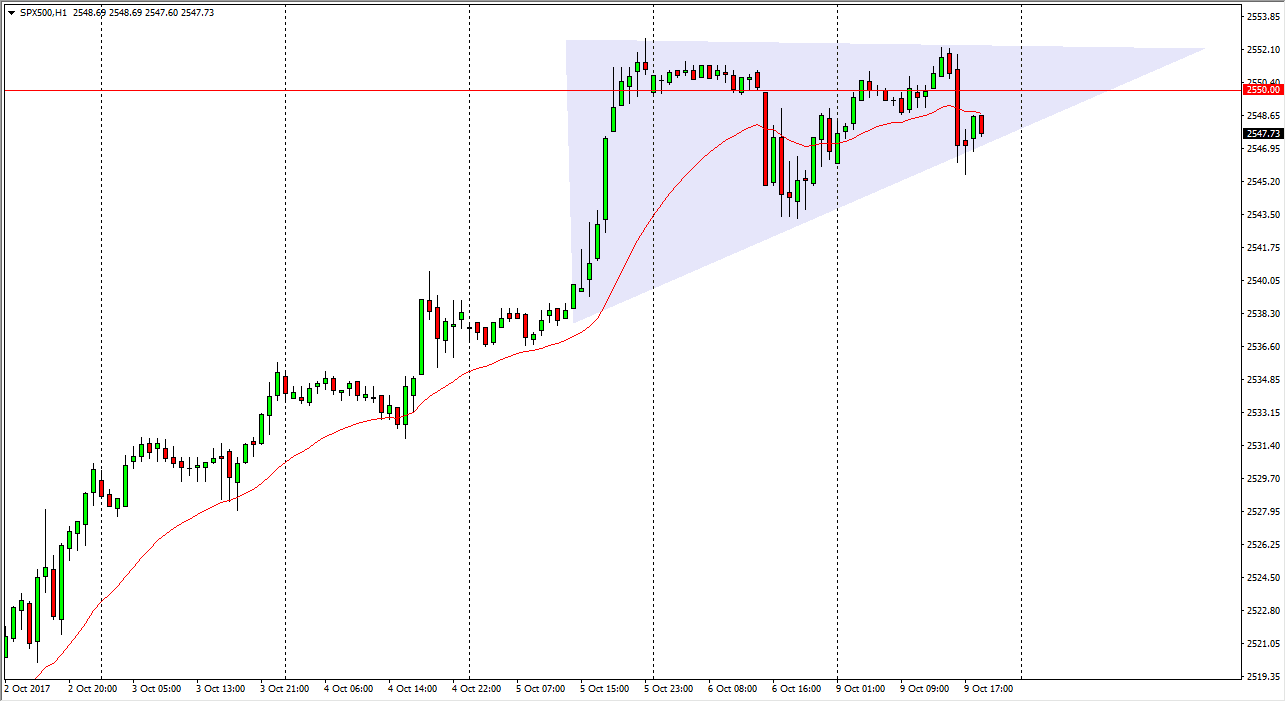
Task: Click the 2540.00 price scale label
Action: pos(1262,281)
